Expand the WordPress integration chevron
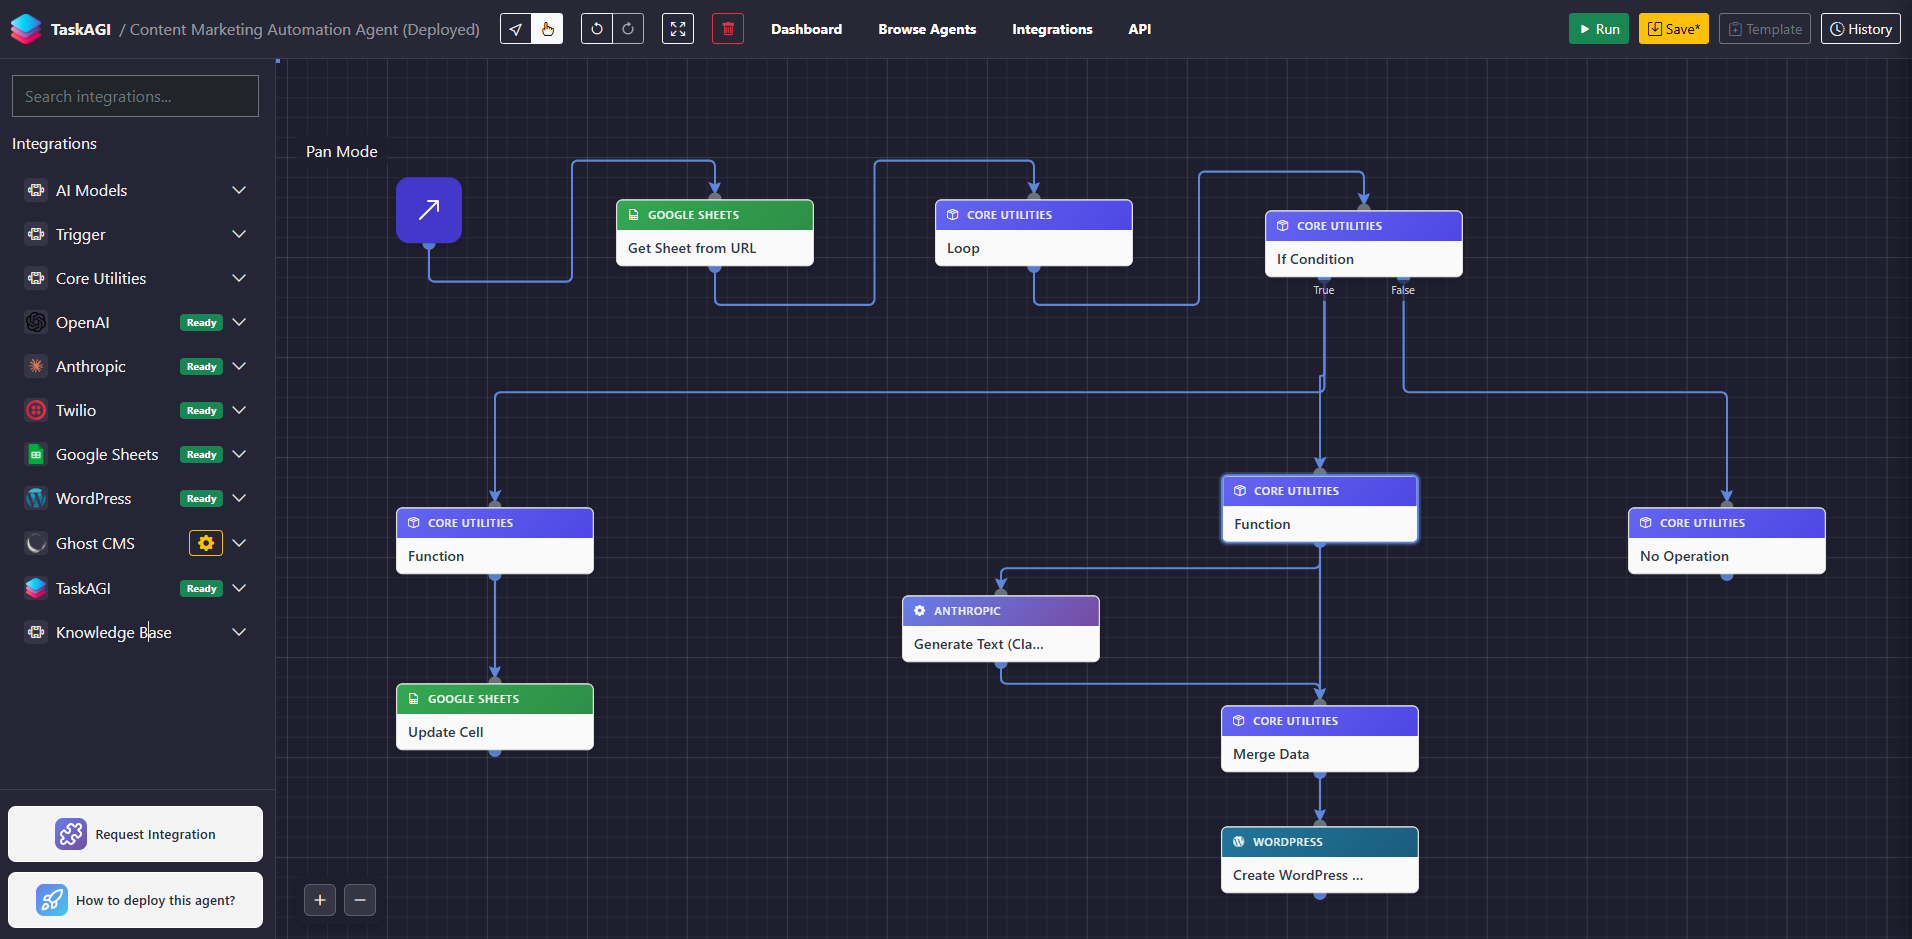The image size is (1912, 939). point(239,498)
